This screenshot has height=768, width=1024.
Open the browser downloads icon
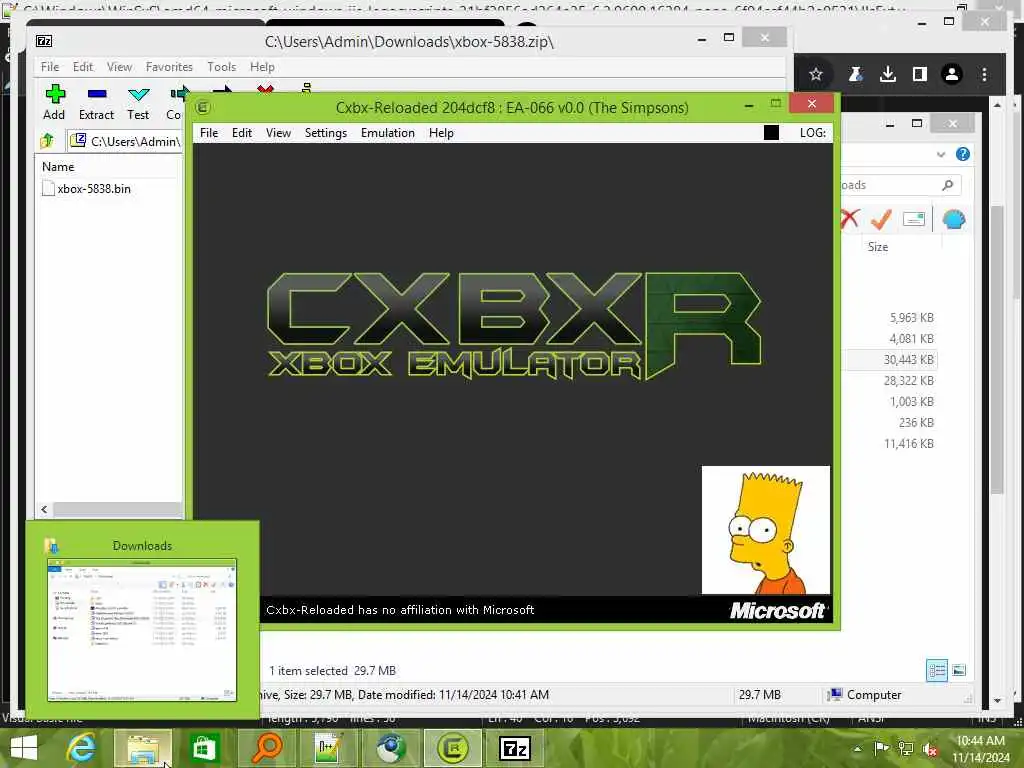pyautogui.click(x=888, y=74)
